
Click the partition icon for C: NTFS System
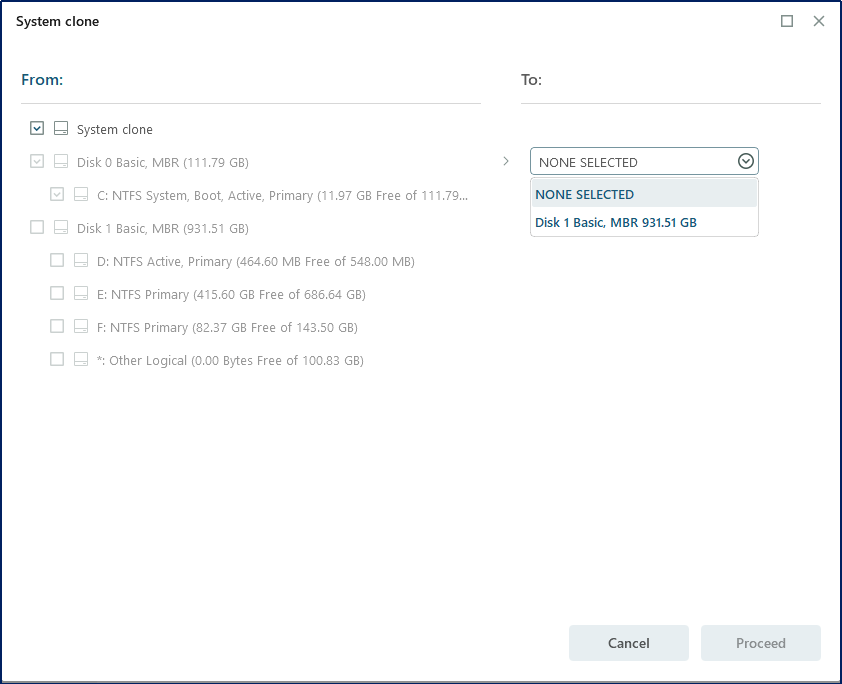click(81, 194)
